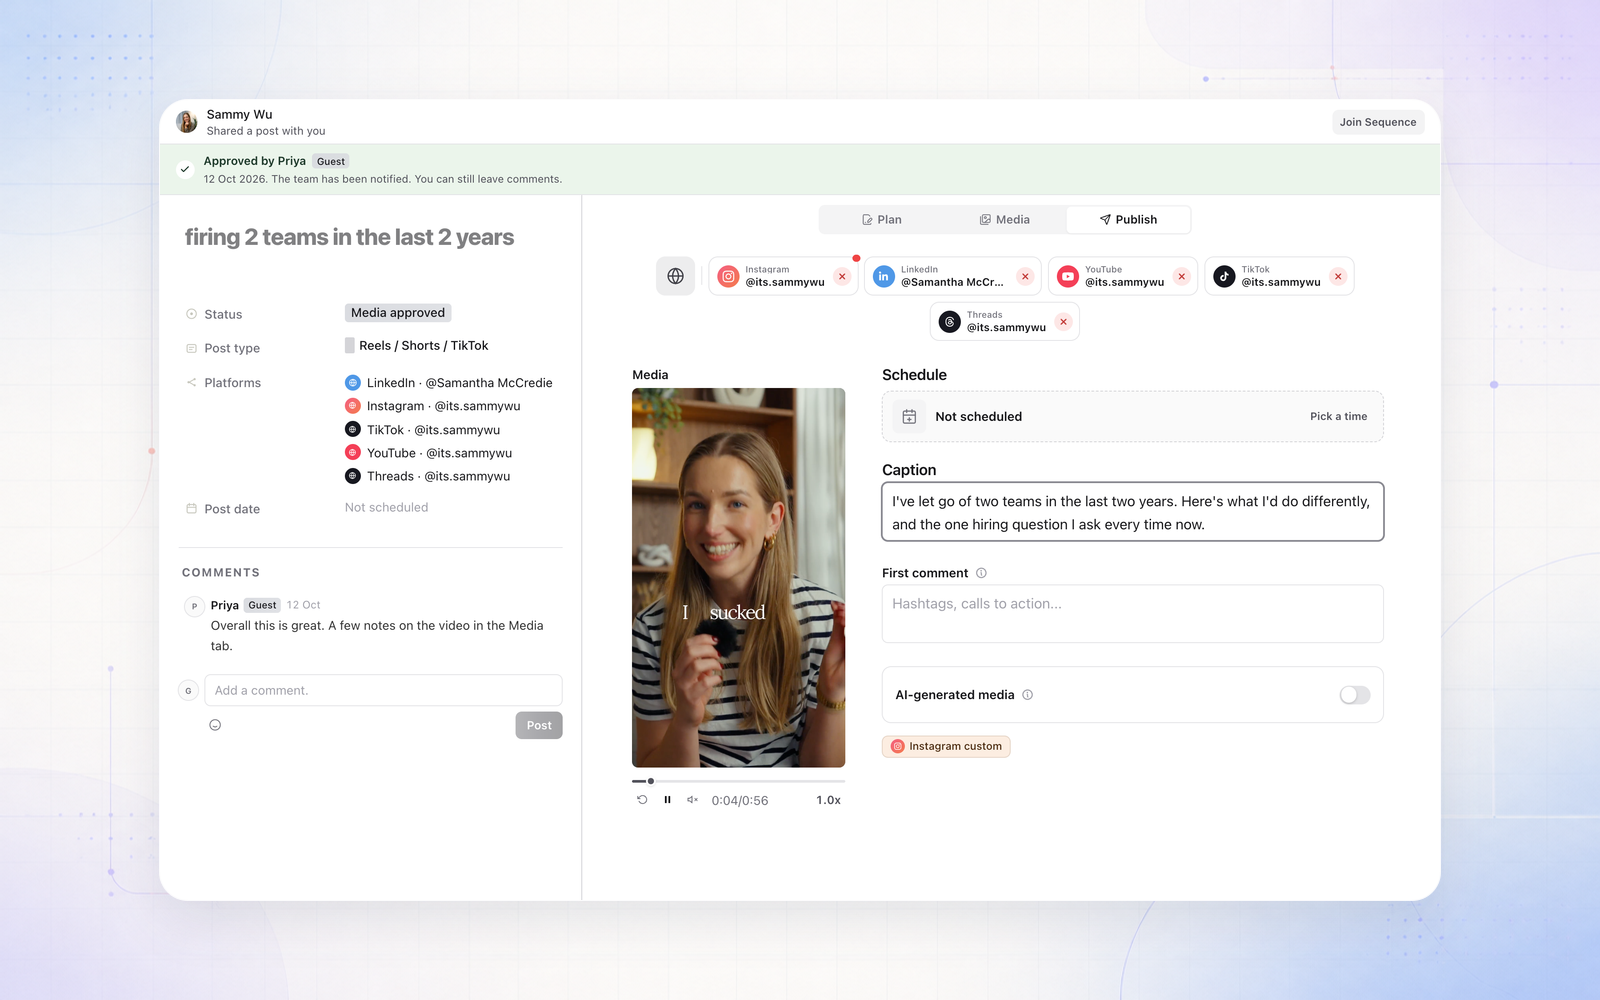Open the Media approved status dropdown
Image resolution: width=1600 pixels, height=1000 pixels.
pos(398,313)
